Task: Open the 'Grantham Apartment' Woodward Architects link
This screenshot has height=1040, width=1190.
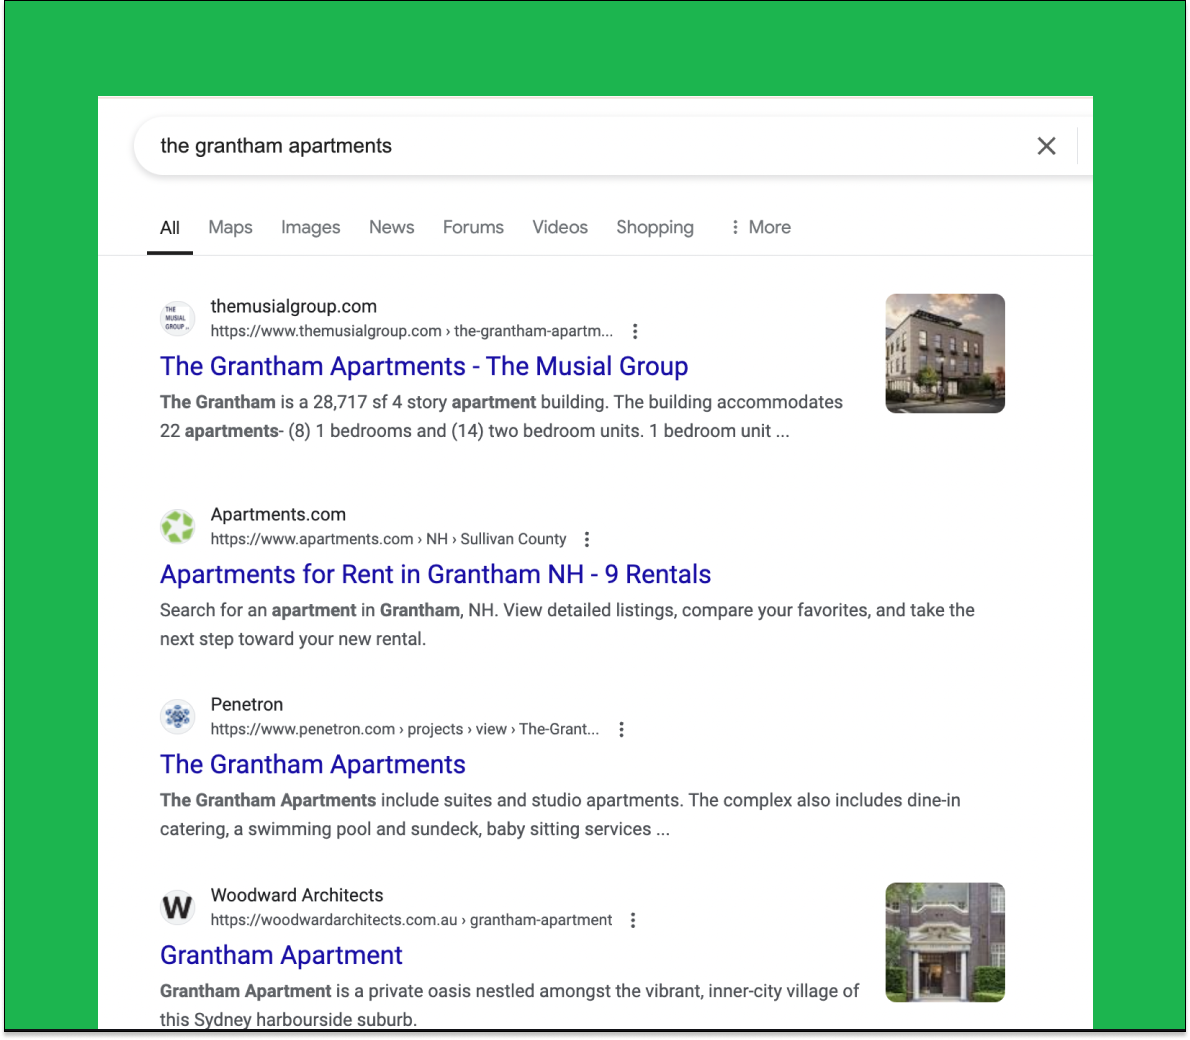Action: 281,955
